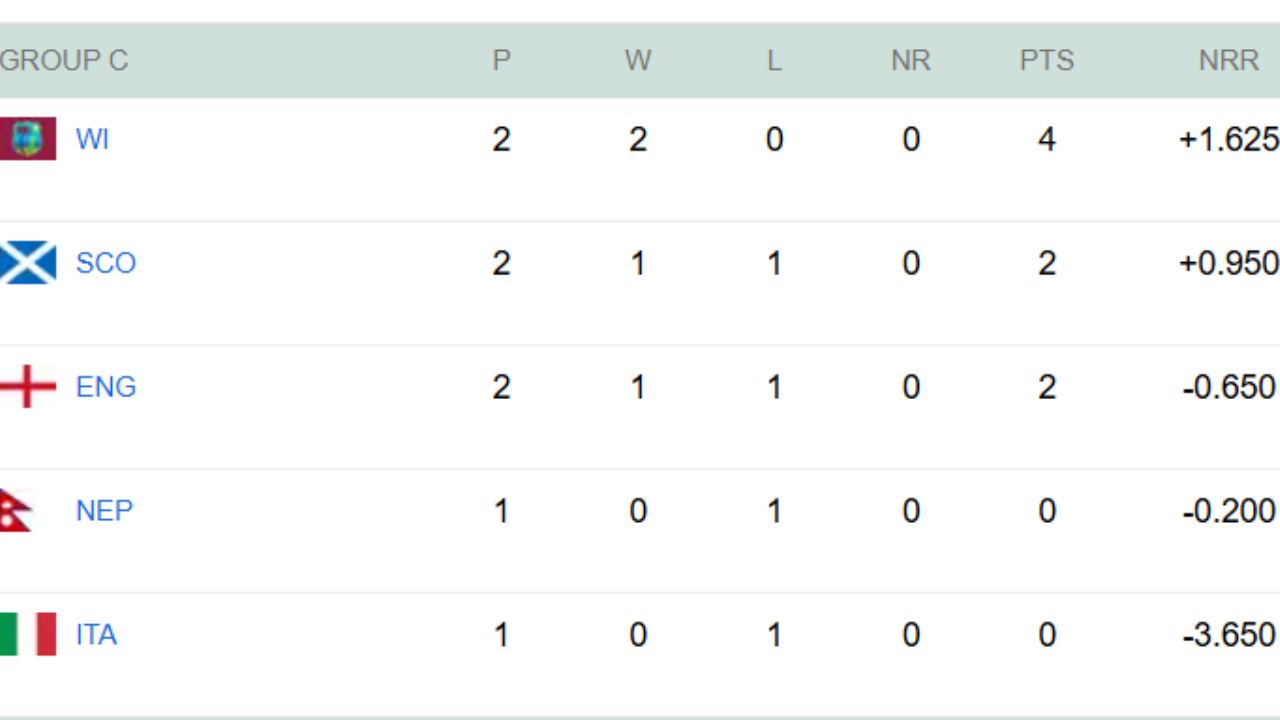Sort the table by the P column
The width and height of the screenshot is (1280, 720).
[x=501, y=60]
